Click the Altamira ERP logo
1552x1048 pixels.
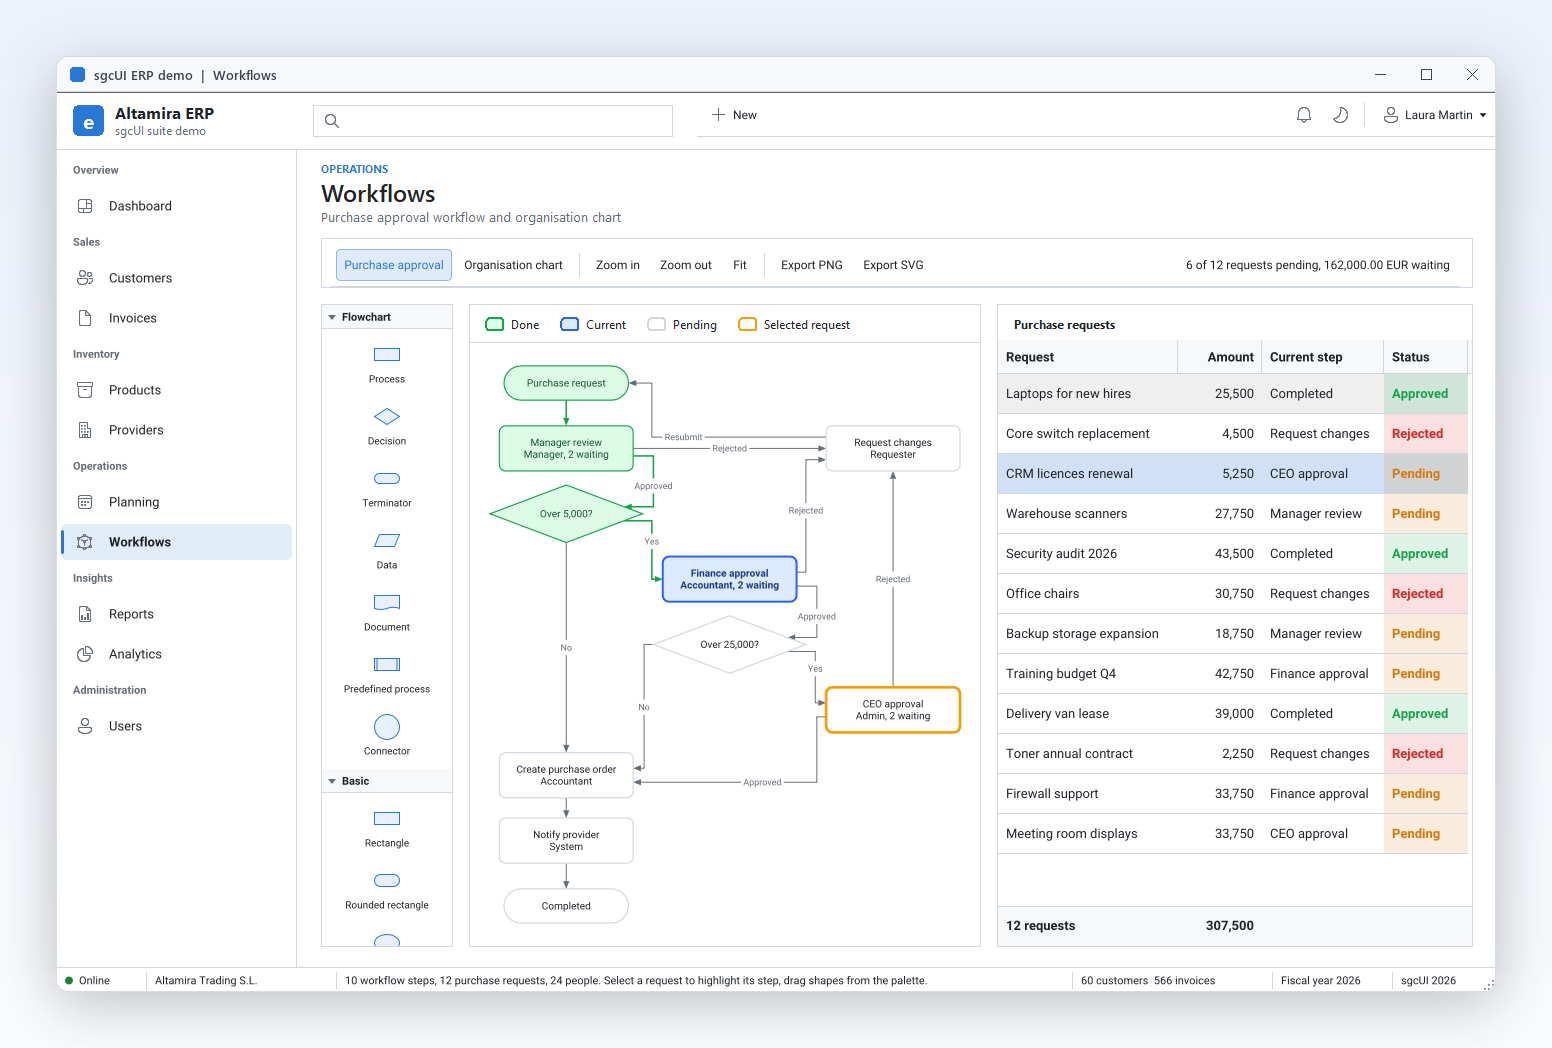(x=88, y=121)
